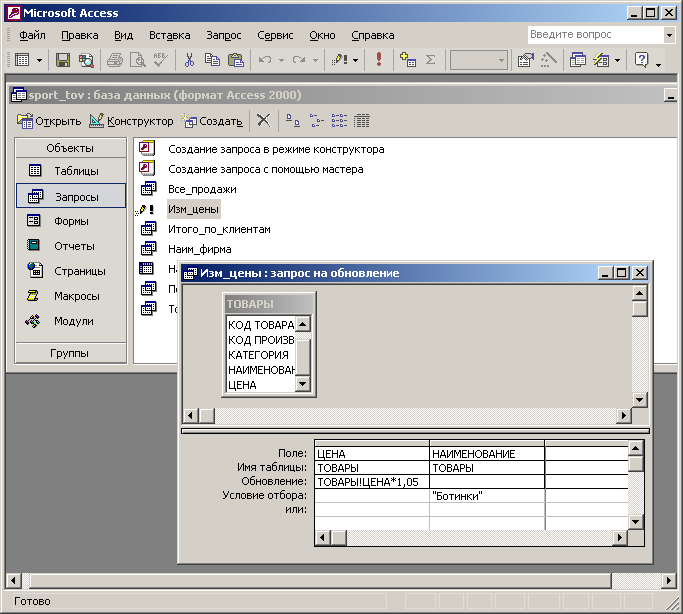Expand the New Object dropdown arrow

coord(617,60)
